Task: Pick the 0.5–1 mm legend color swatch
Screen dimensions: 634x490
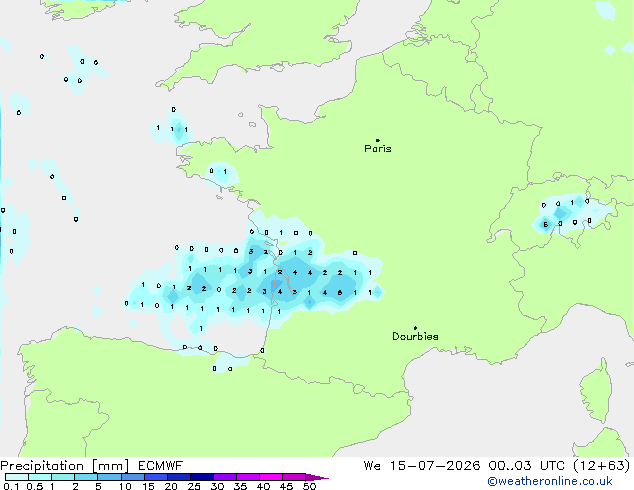Action: tap(40, 477)
